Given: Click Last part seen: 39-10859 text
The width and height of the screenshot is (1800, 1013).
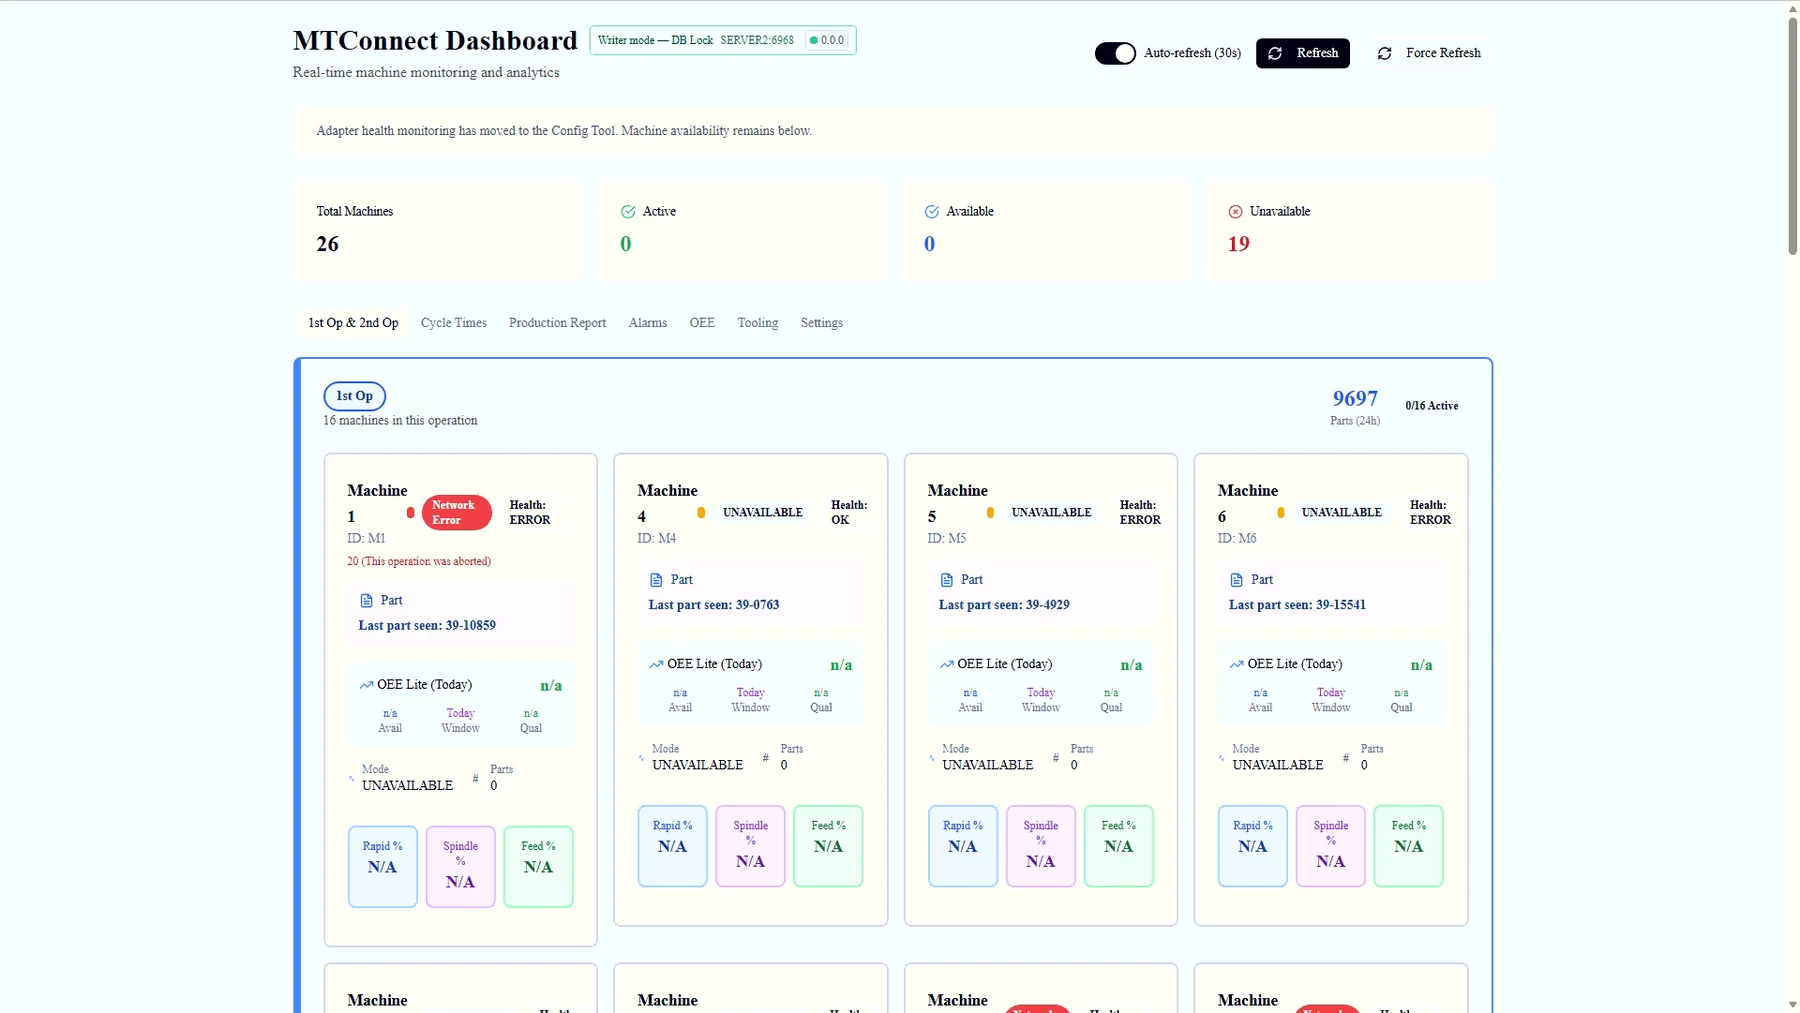Looking at the screenshot, I should (x=427, y=626).
